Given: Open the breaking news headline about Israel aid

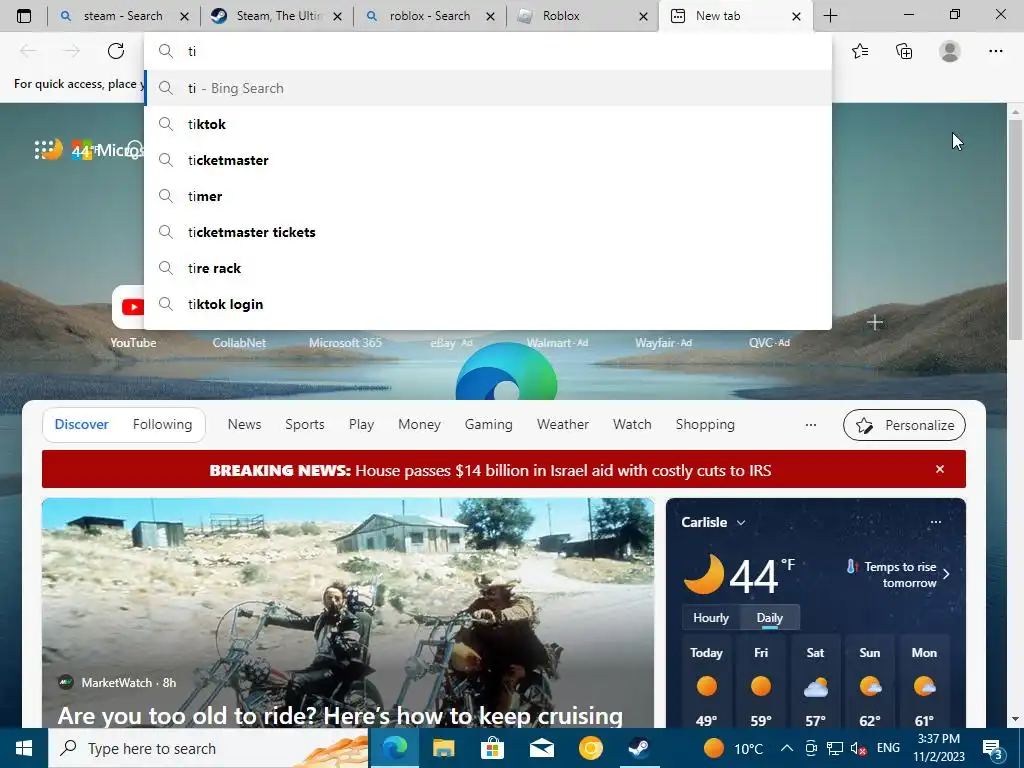Looking at the screenshot, I should pos(490,470).
